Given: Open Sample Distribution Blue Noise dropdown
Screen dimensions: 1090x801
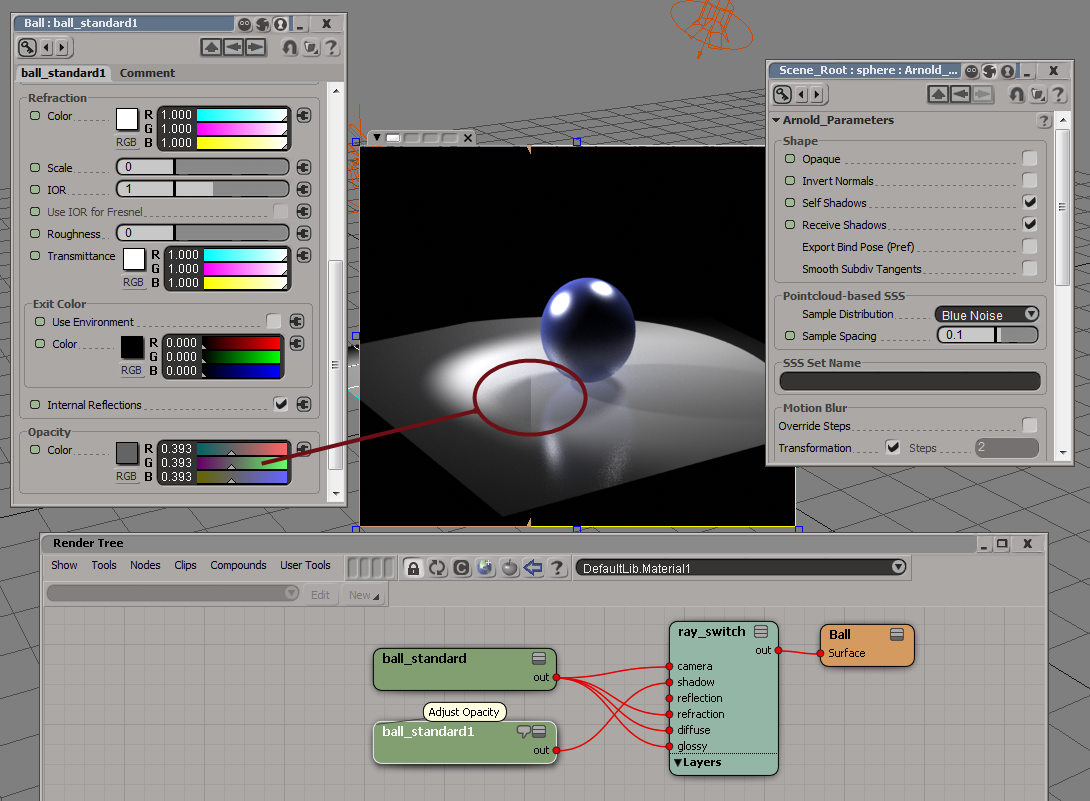Looking at the screenshot, I should pos(986,315).
